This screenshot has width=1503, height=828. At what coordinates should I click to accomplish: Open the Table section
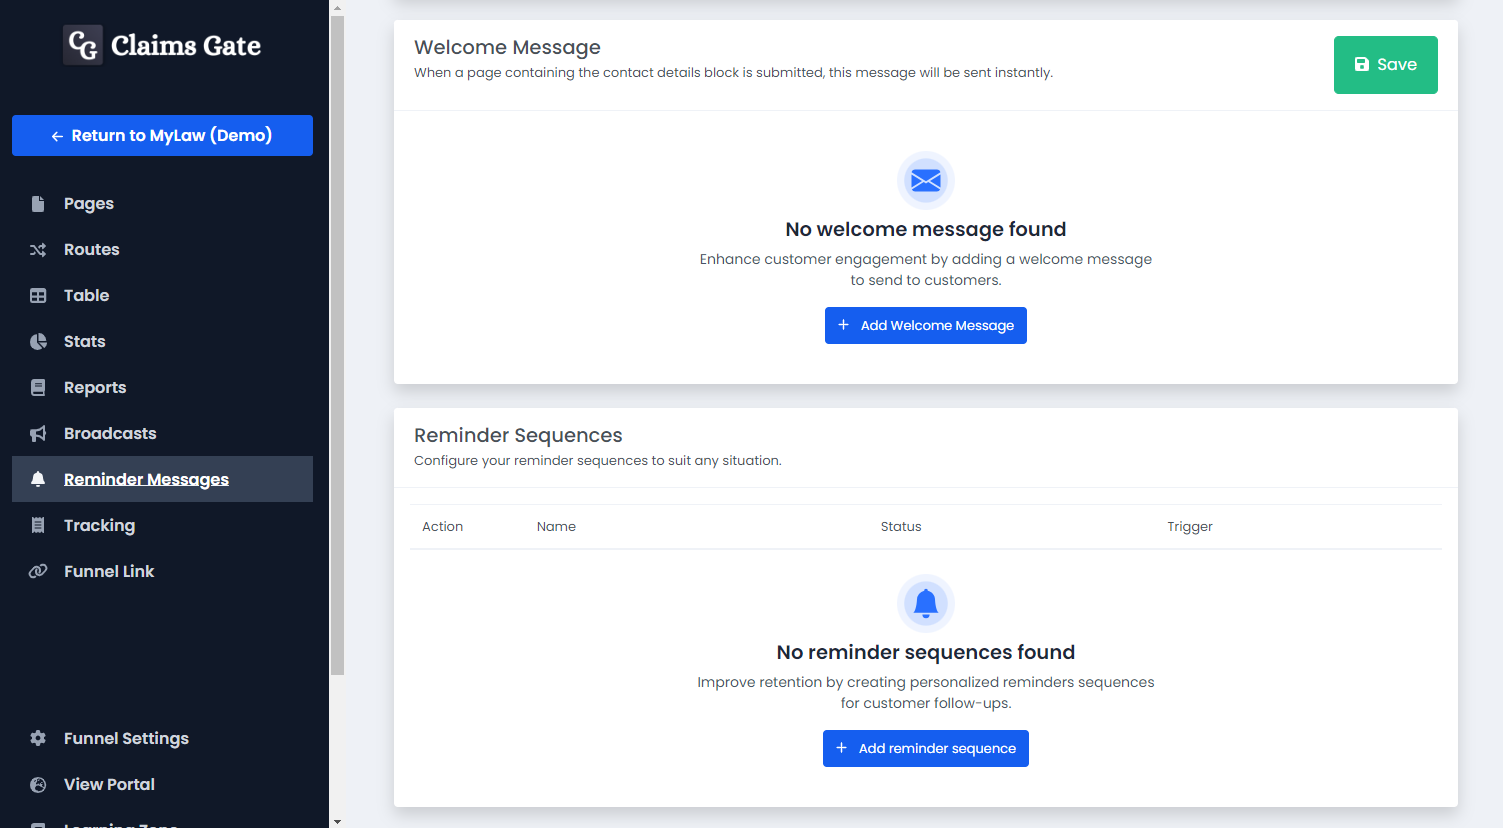(x=162, y=296)
